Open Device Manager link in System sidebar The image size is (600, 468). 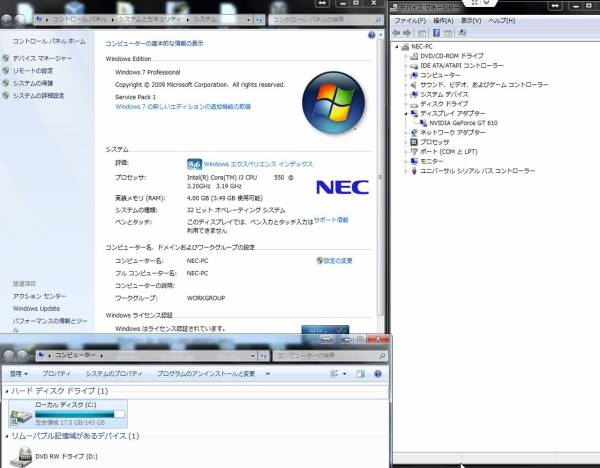click(x=42, y=59)
